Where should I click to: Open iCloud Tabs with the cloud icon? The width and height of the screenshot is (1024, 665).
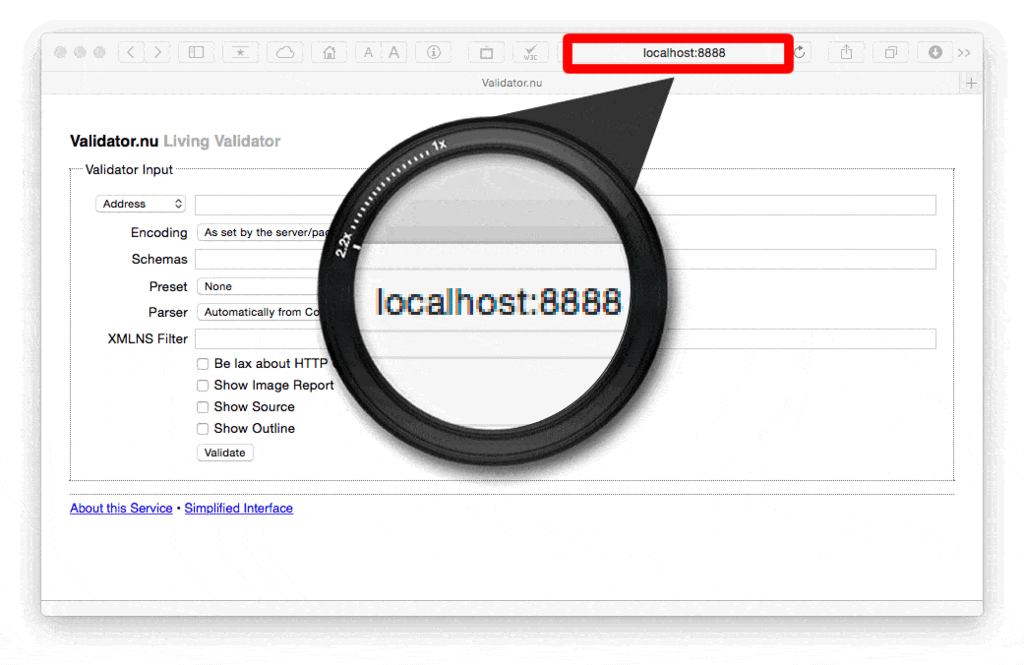[285, 52]
